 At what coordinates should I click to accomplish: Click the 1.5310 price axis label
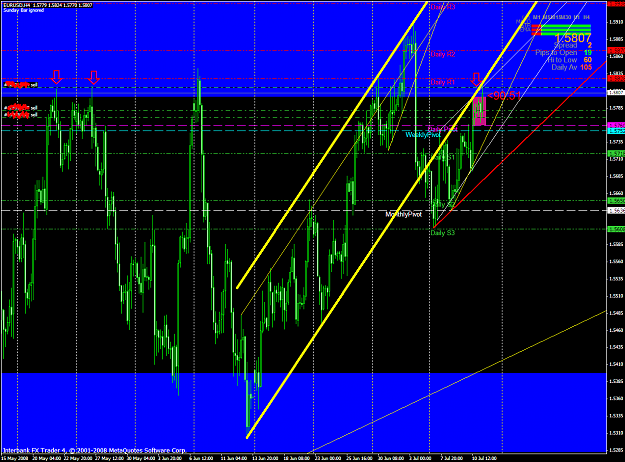tap(616, 433)
